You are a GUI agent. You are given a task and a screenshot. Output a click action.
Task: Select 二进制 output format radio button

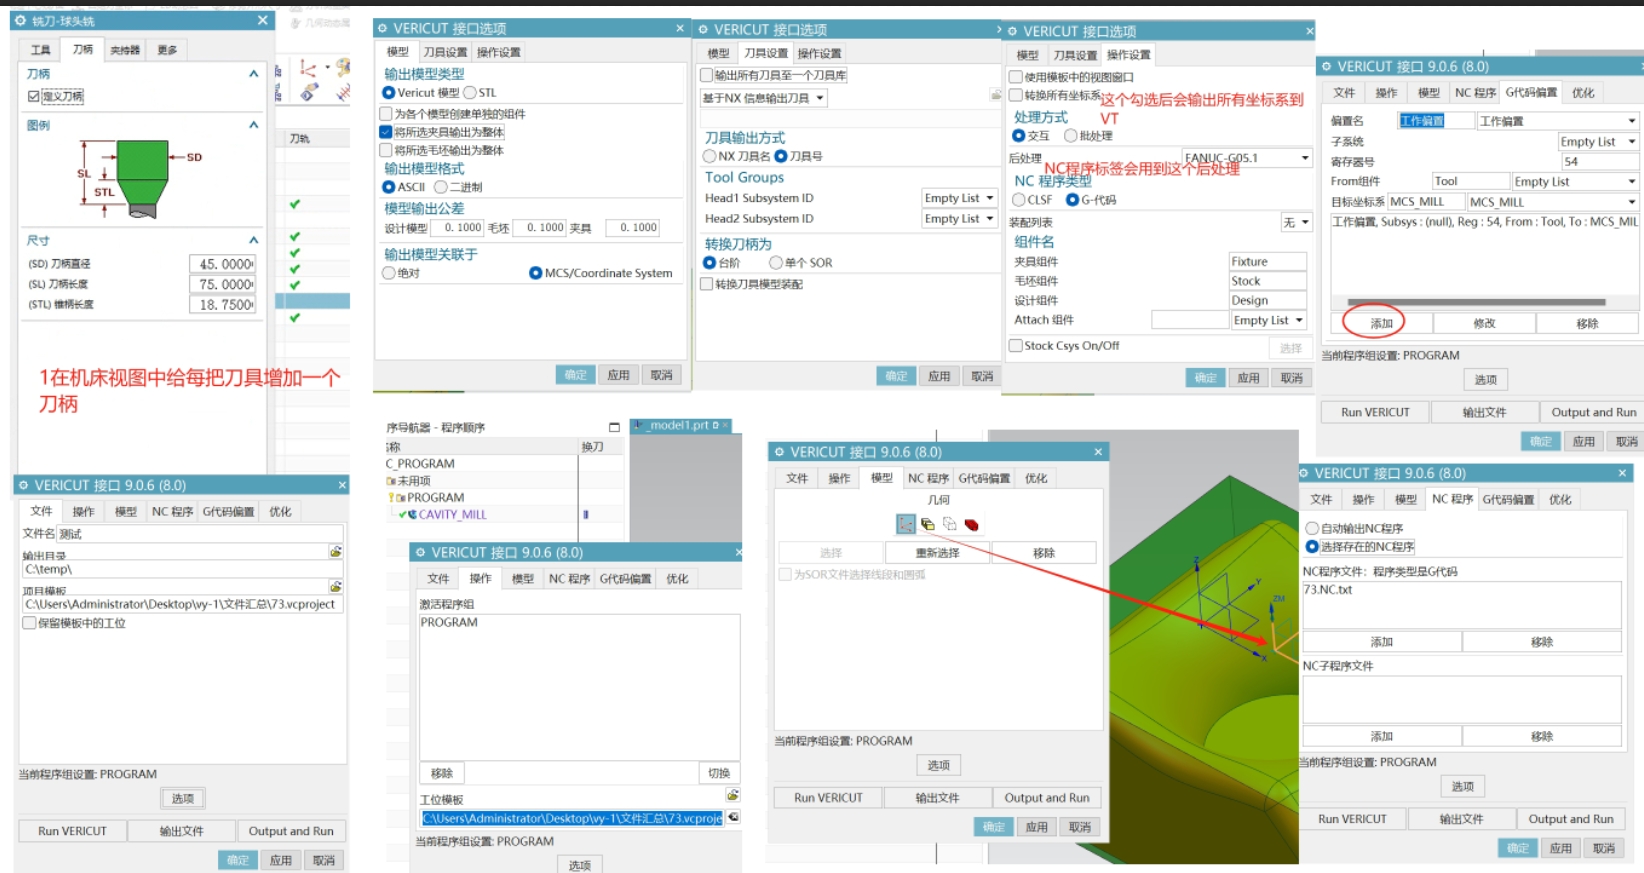tap(440, 187)
